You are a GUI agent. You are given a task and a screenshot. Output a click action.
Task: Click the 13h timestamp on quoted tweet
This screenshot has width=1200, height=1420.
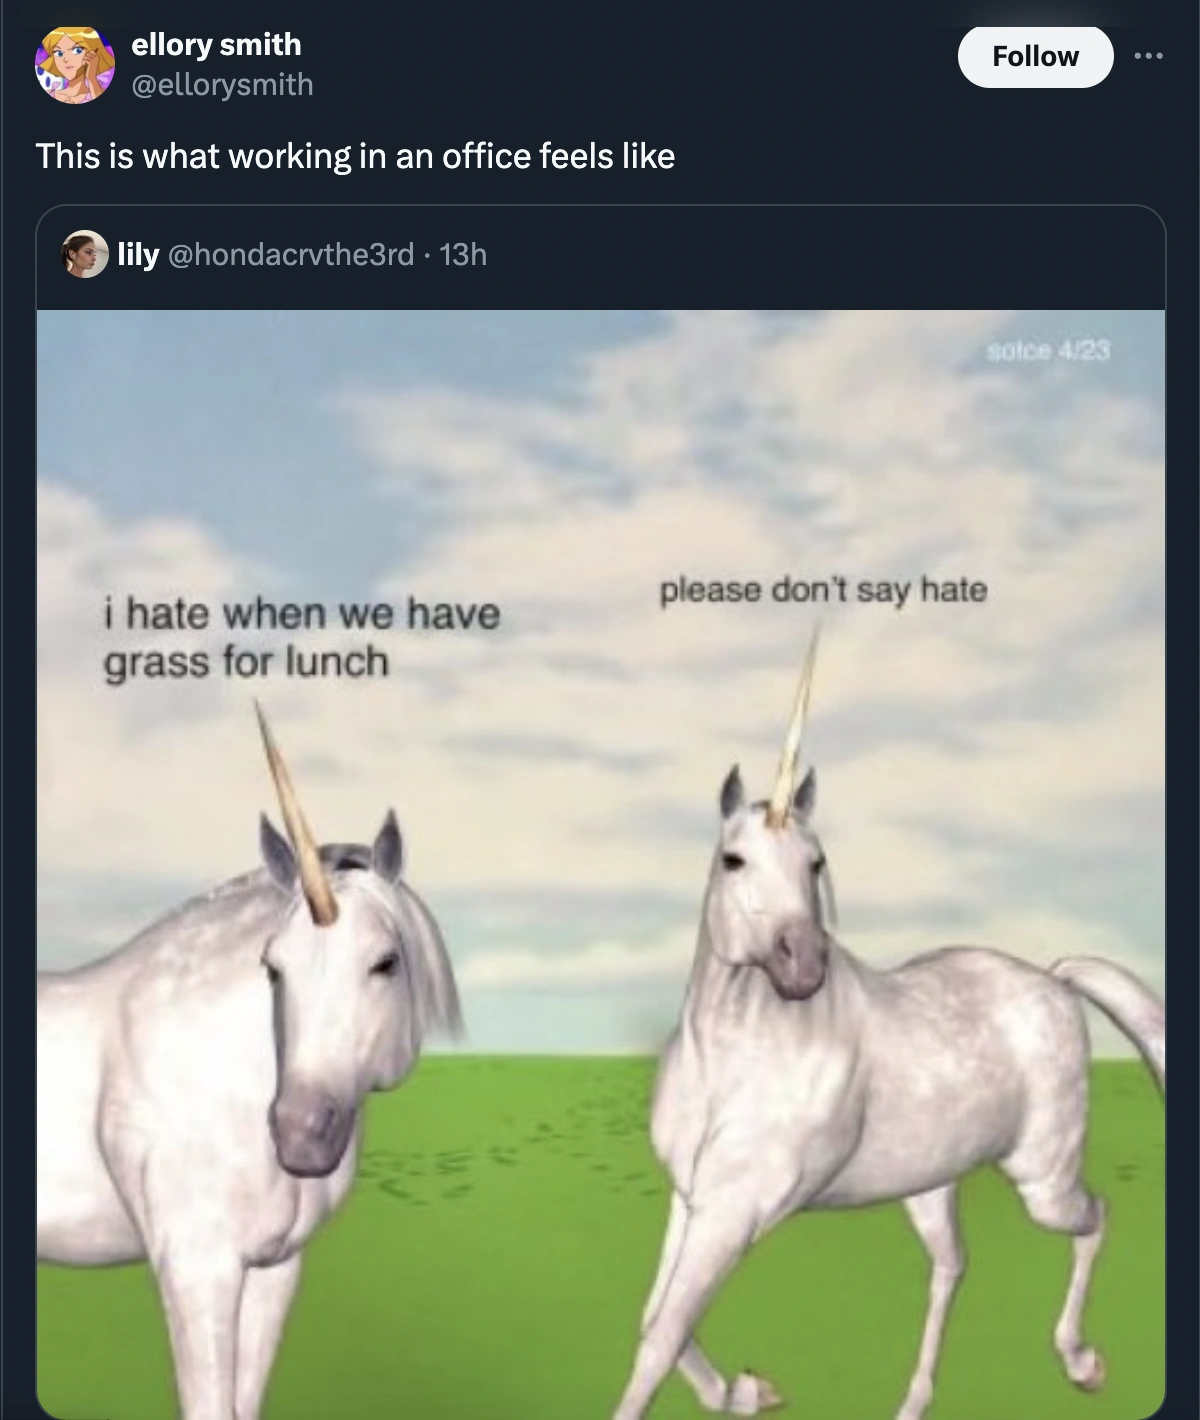[463, 255]
